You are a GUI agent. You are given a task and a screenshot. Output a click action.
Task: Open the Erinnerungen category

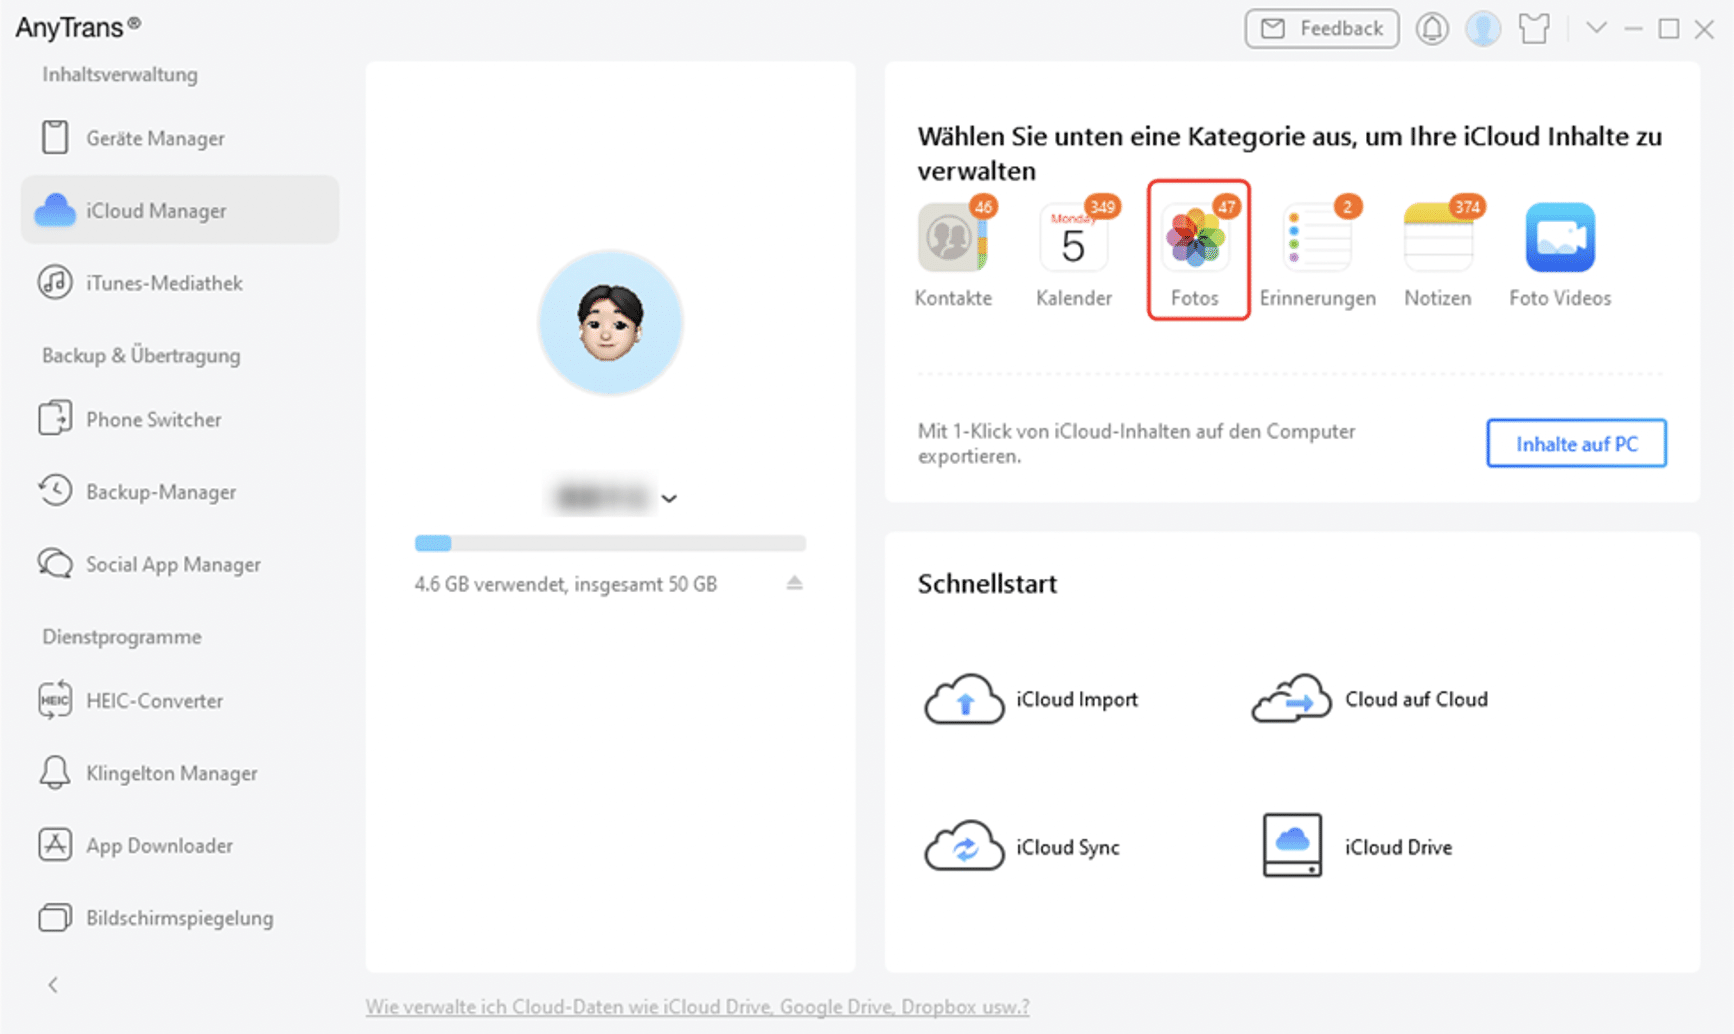(1317, 254)
